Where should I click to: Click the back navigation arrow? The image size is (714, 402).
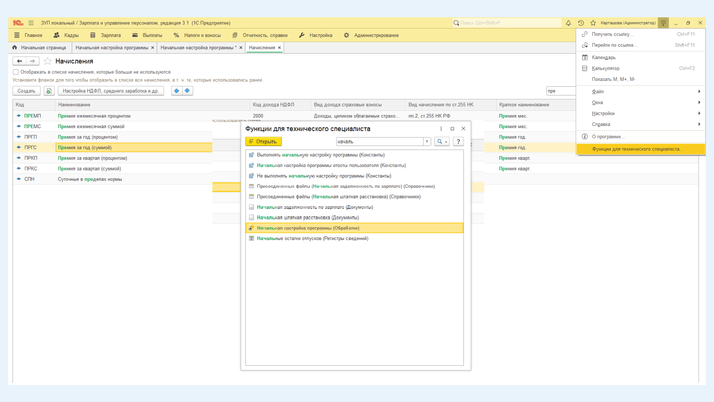click(x=19, y=61)
